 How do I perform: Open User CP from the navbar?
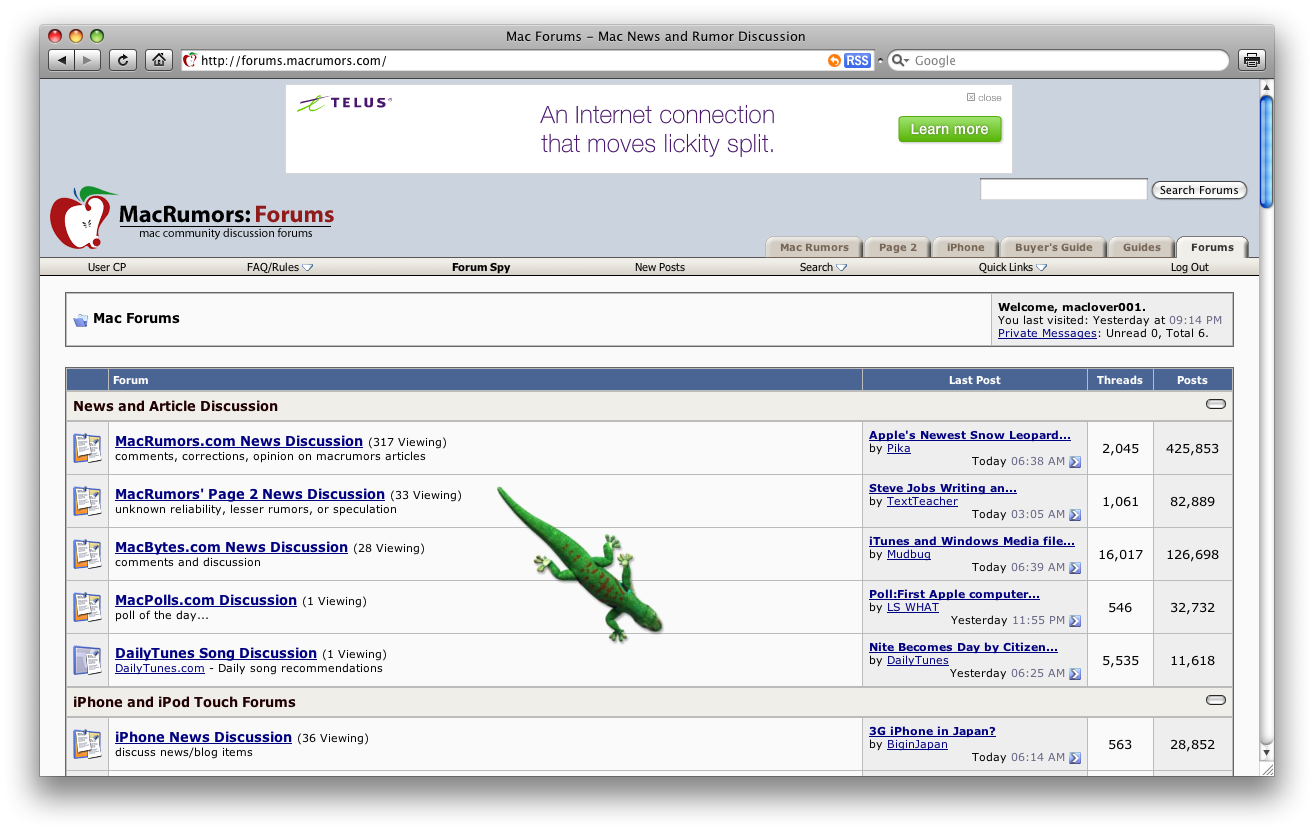click(x=107, y=267)
